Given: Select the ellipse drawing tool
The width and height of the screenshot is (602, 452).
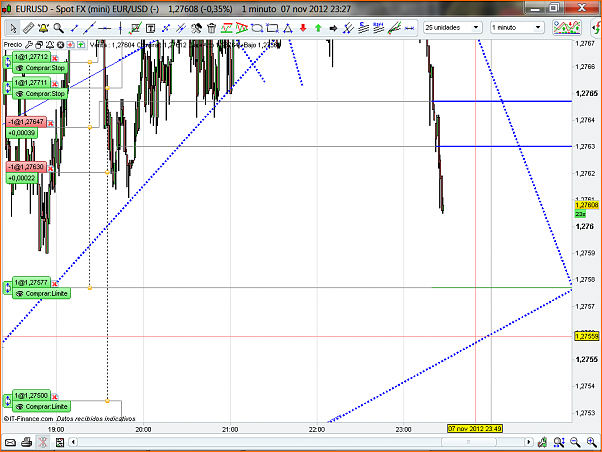Looking at the screenshot, I should (x=257, y=28).
